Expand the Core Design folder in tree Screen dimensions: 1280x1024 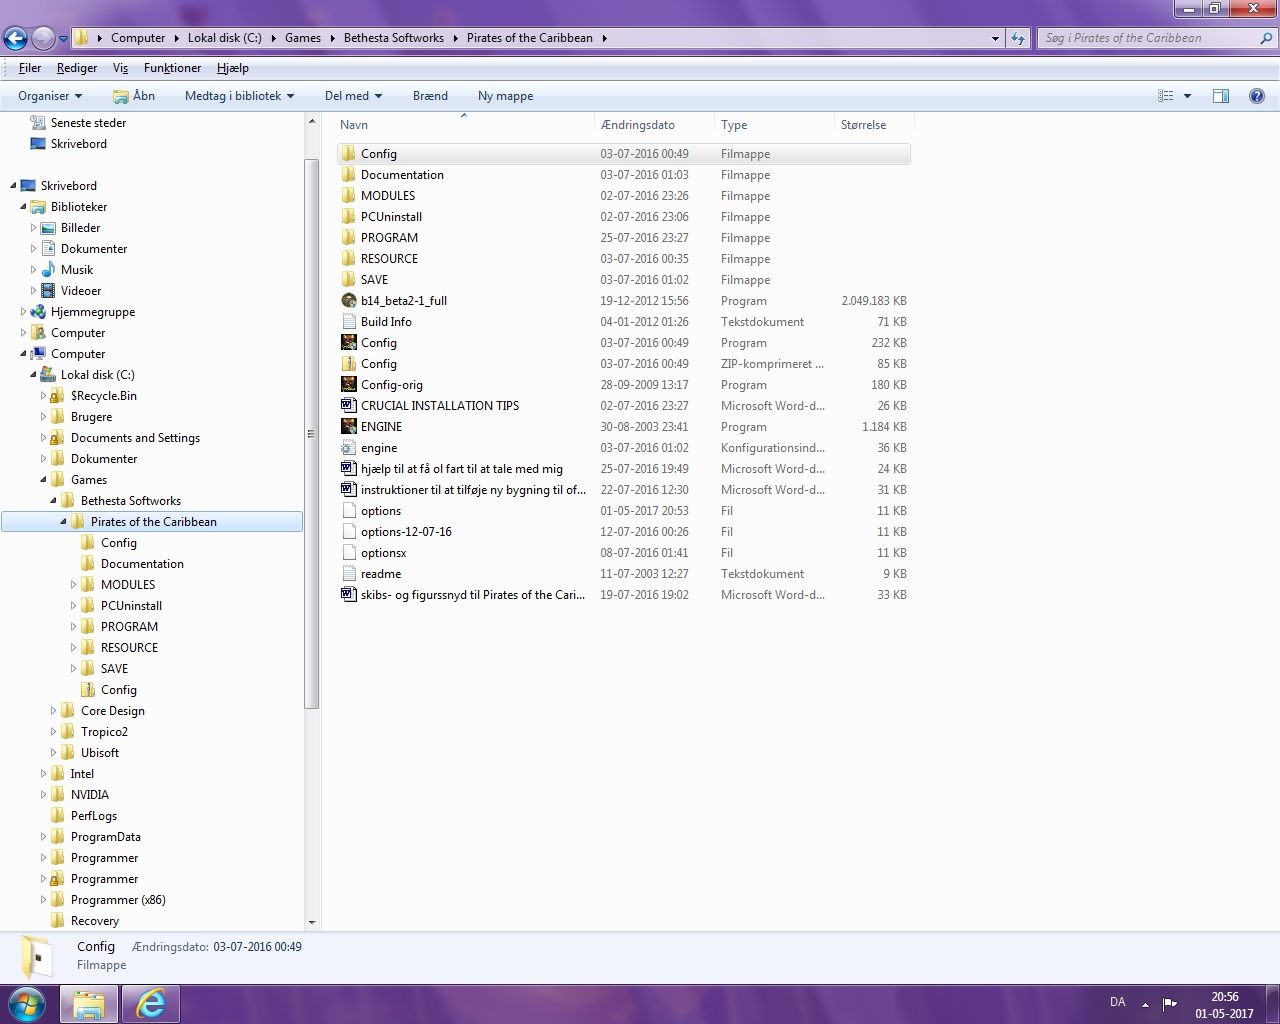[x=53, y=711]
